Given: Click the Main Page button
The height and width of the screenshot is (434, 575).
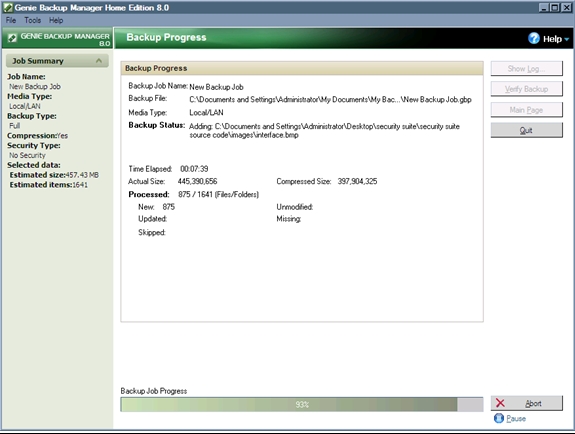Looking at the screenshot, I should click(x=526, y=110).
